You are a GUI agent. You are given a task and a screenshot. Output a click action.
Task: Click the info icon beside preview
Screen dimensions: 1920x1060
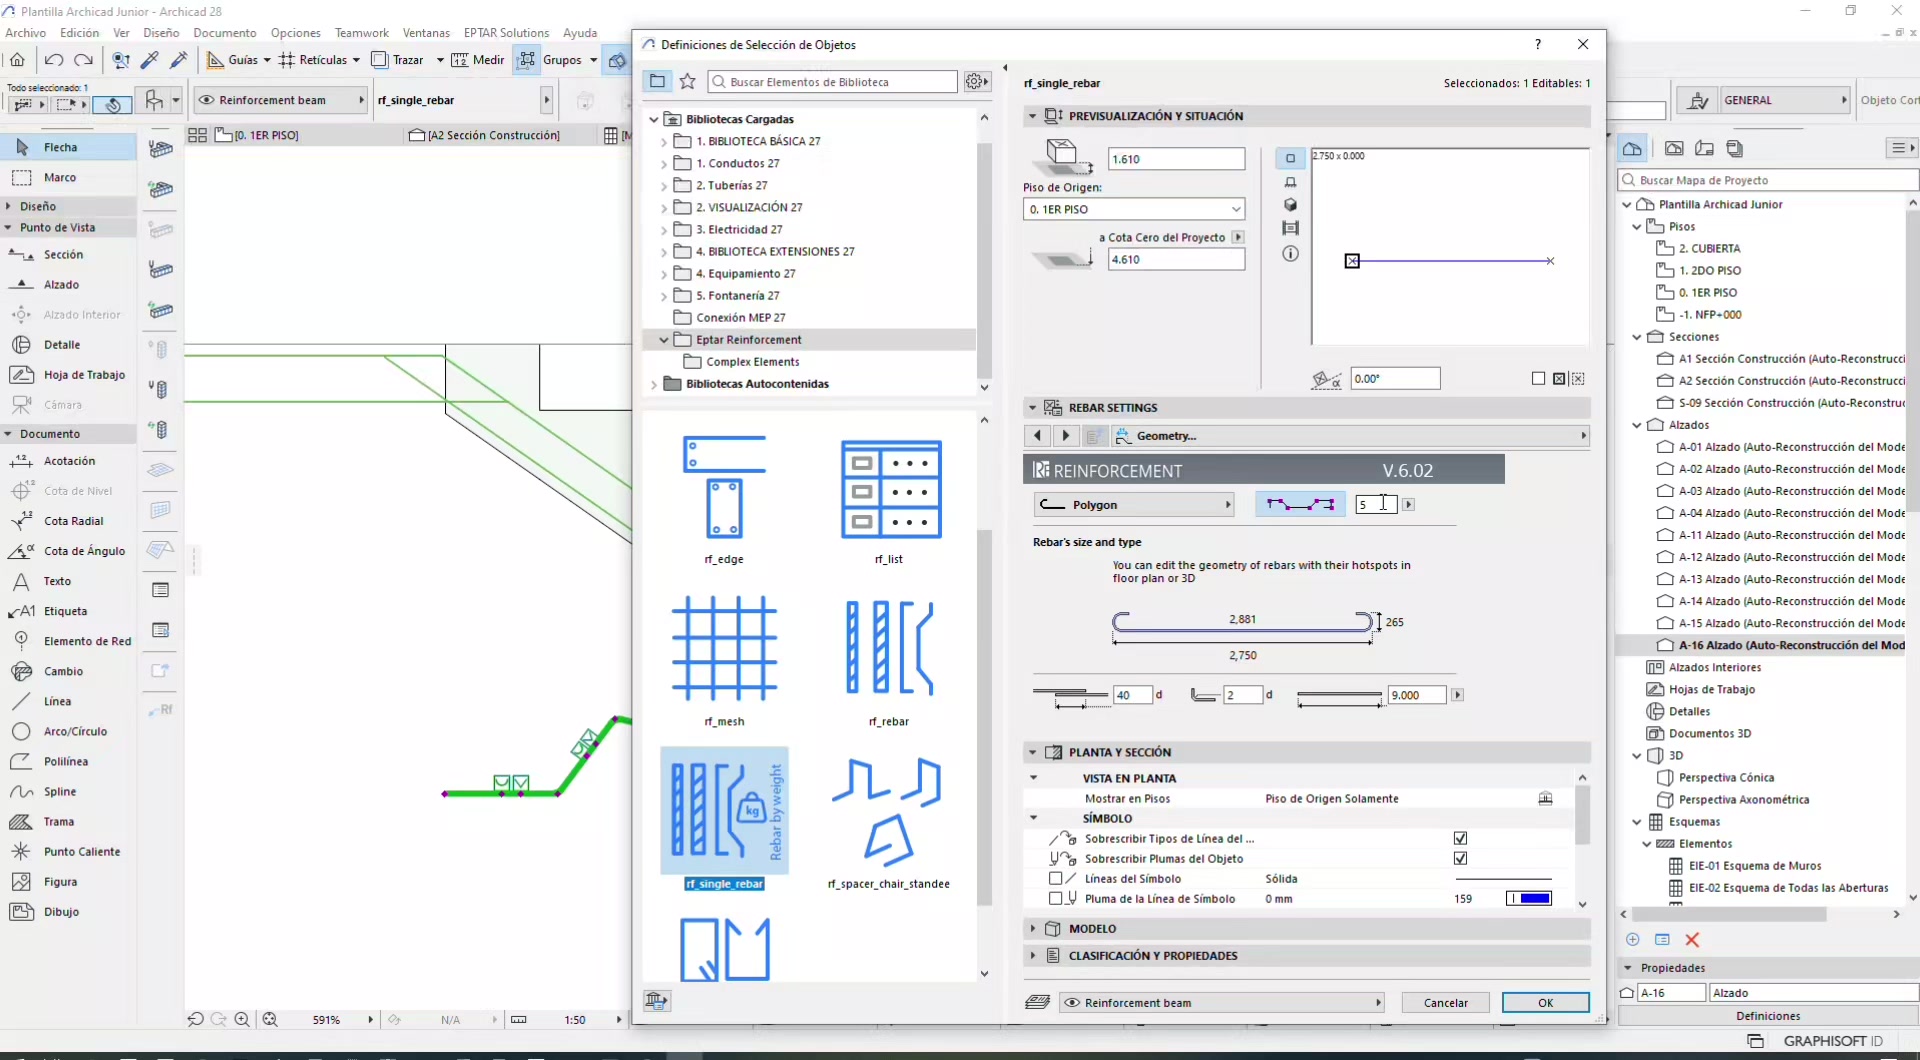[x=1291, y=254]
